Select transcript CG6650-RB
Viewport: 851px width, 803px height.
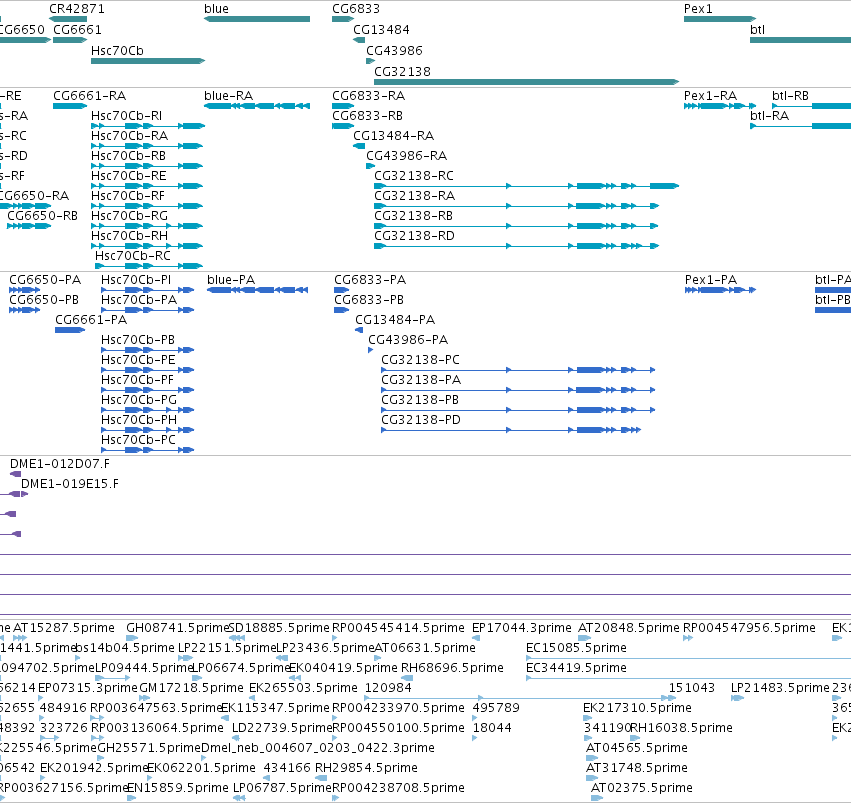tap(29, 226)
